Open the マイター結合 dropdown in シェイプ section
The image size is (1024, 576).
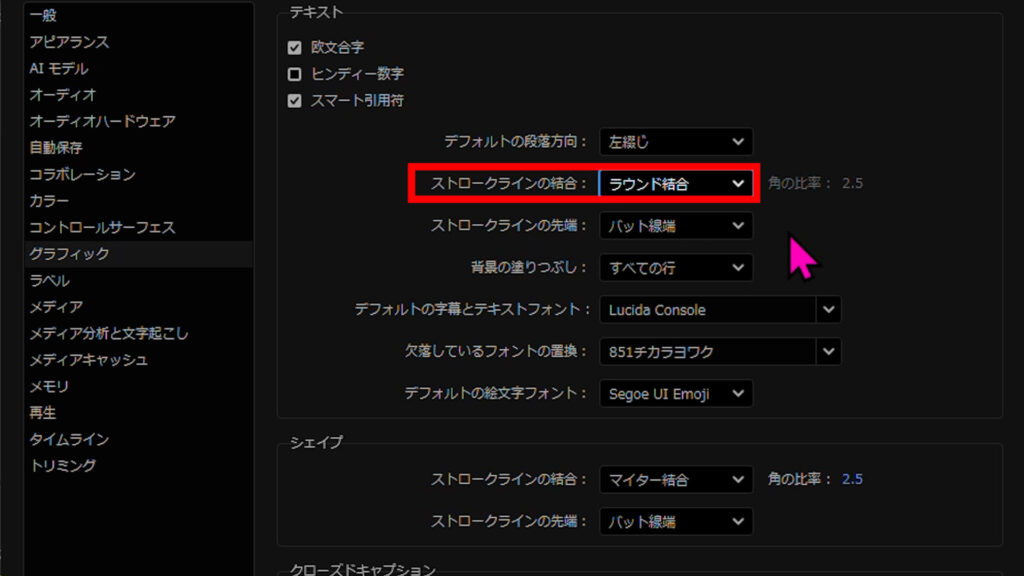(676, 480)
